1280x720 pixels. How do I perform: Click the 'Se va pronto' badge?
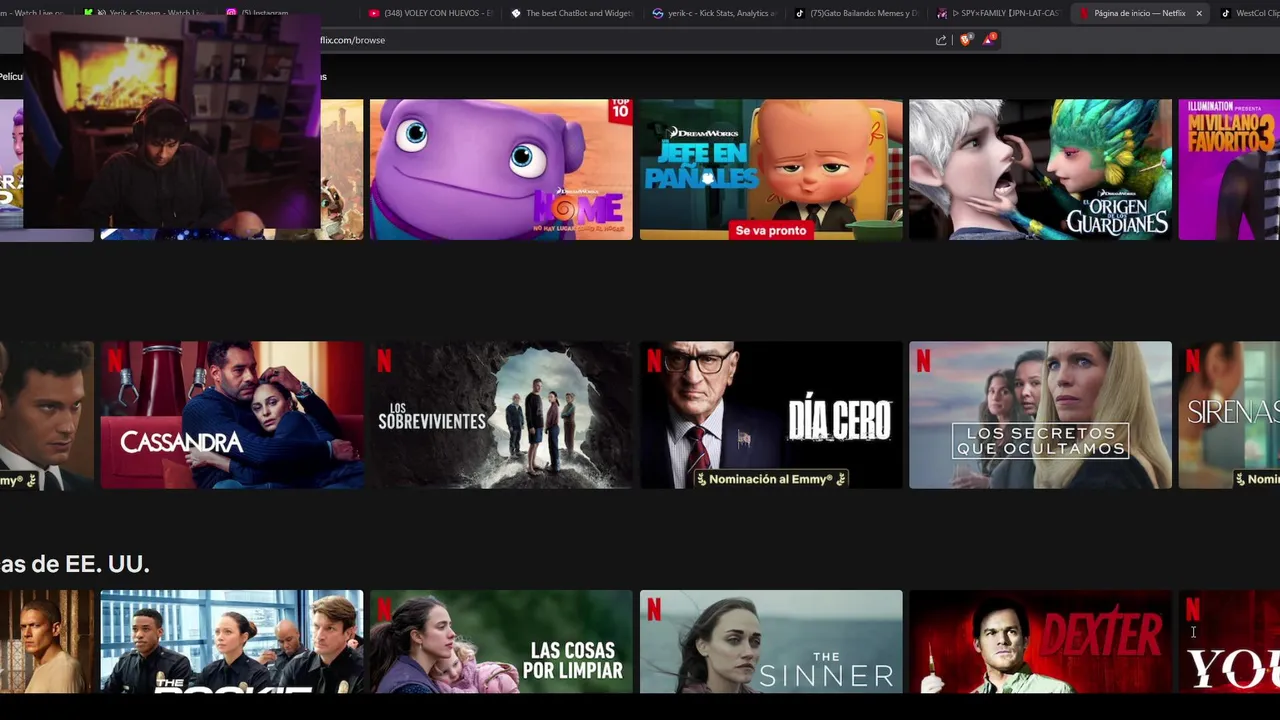point(770,230)
